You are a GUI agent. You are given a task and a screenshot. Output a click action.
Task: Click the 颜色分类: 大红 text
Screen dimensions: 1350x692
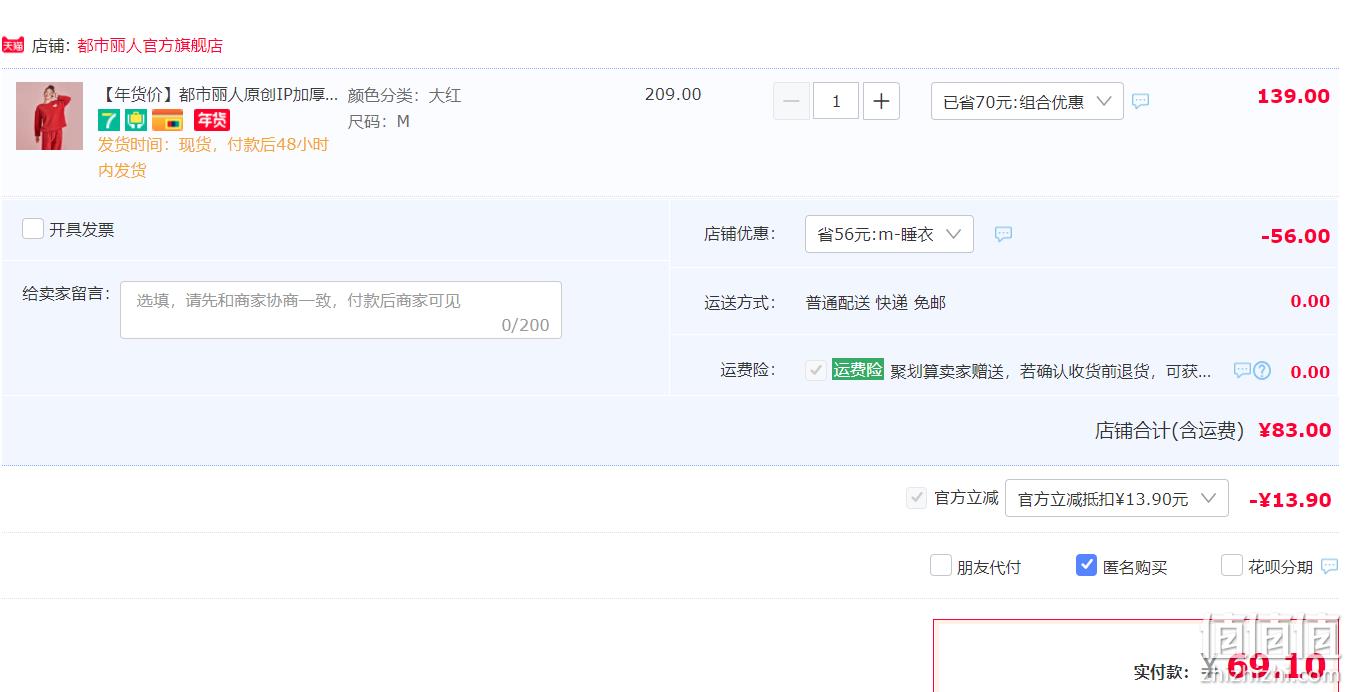[x=404, y=96]
